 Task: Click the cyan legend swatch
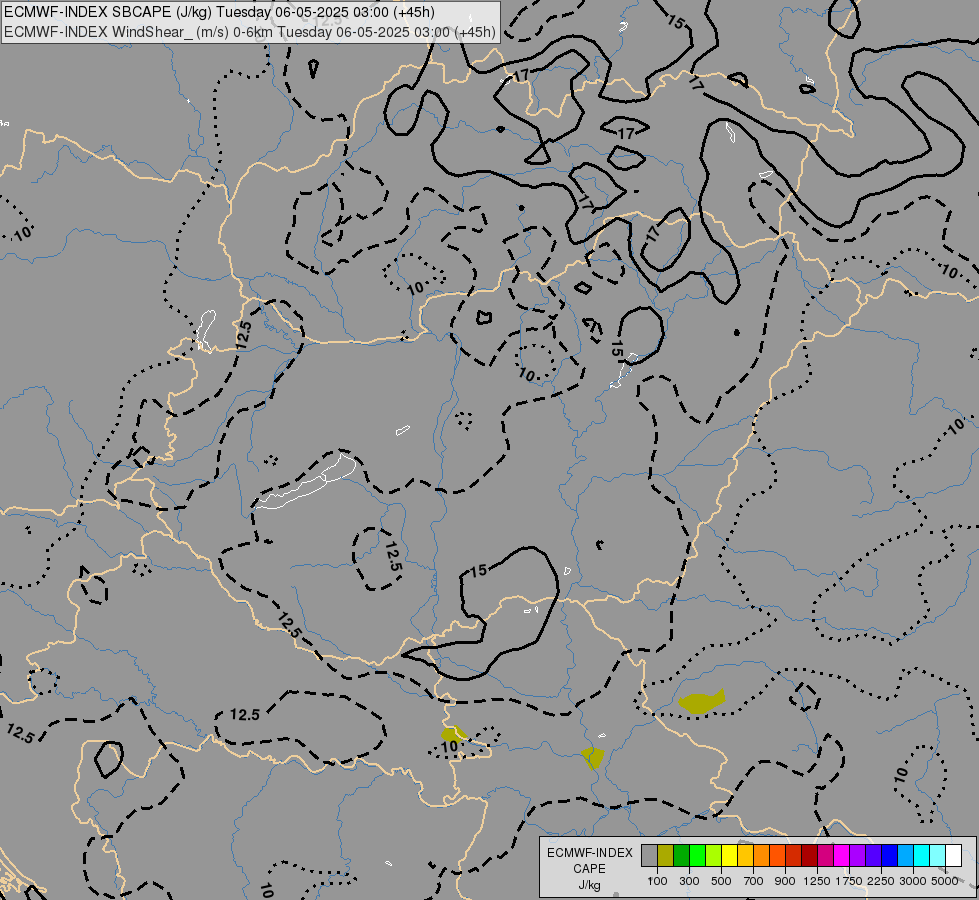click(922, 855)
